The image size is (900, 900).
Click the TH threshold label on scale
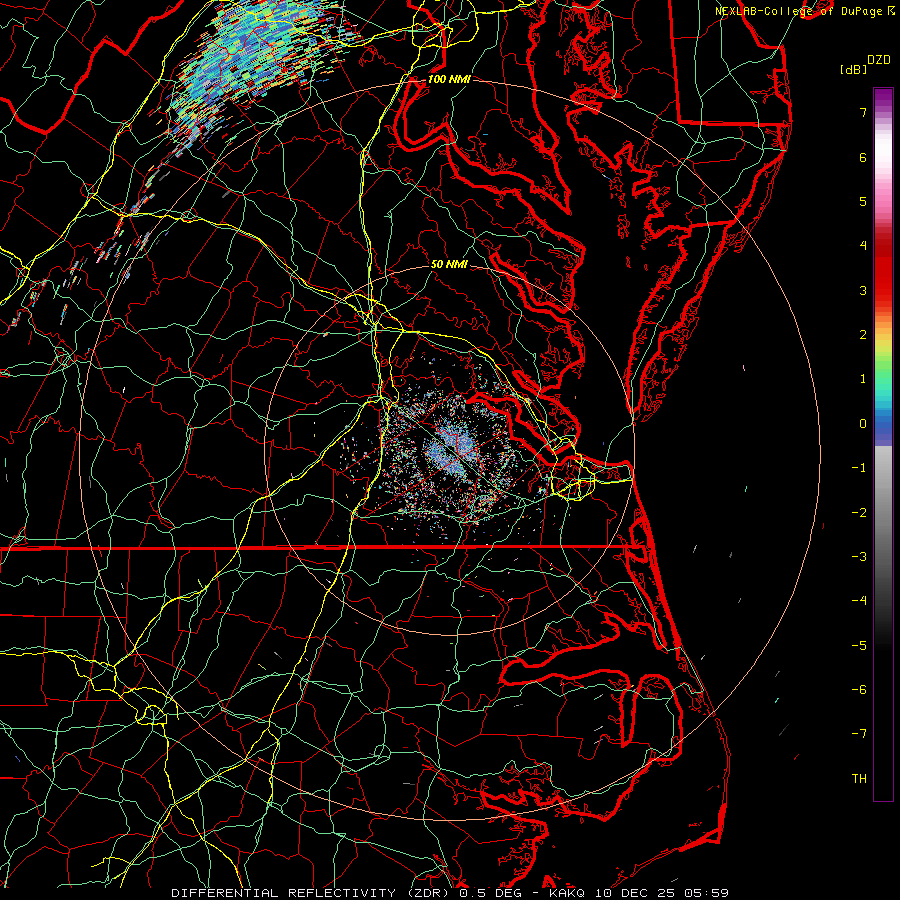click(859, 779)
